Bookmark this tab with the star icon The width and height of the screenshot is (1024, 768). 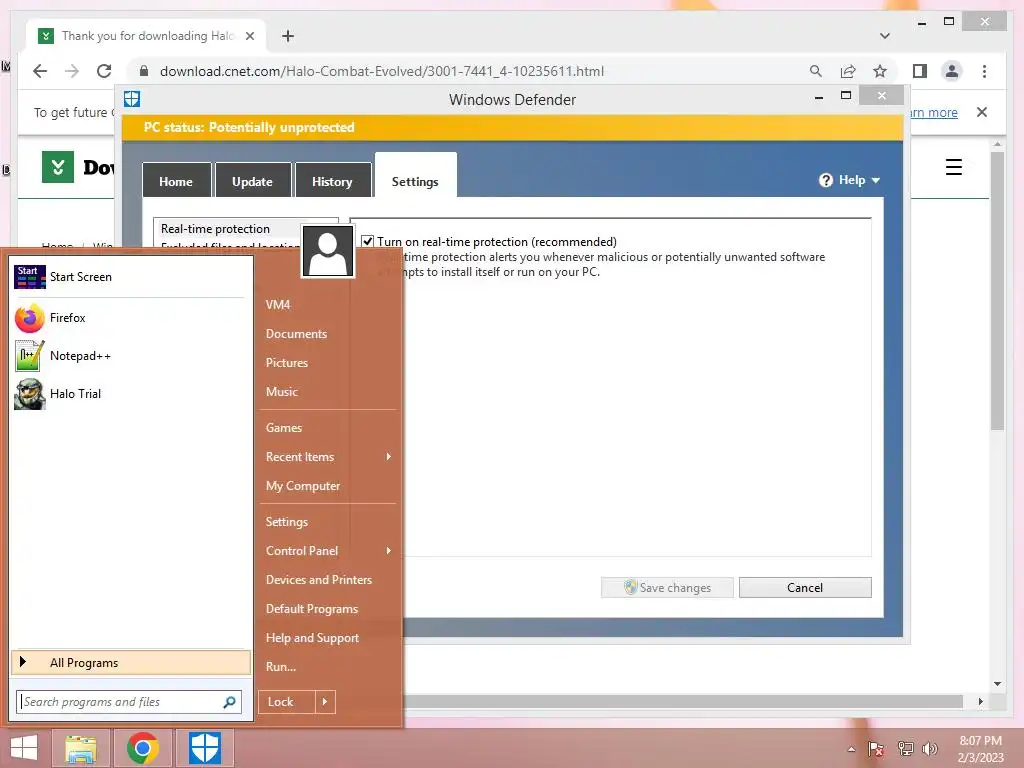pyautogui.click(x=880, y=71)
